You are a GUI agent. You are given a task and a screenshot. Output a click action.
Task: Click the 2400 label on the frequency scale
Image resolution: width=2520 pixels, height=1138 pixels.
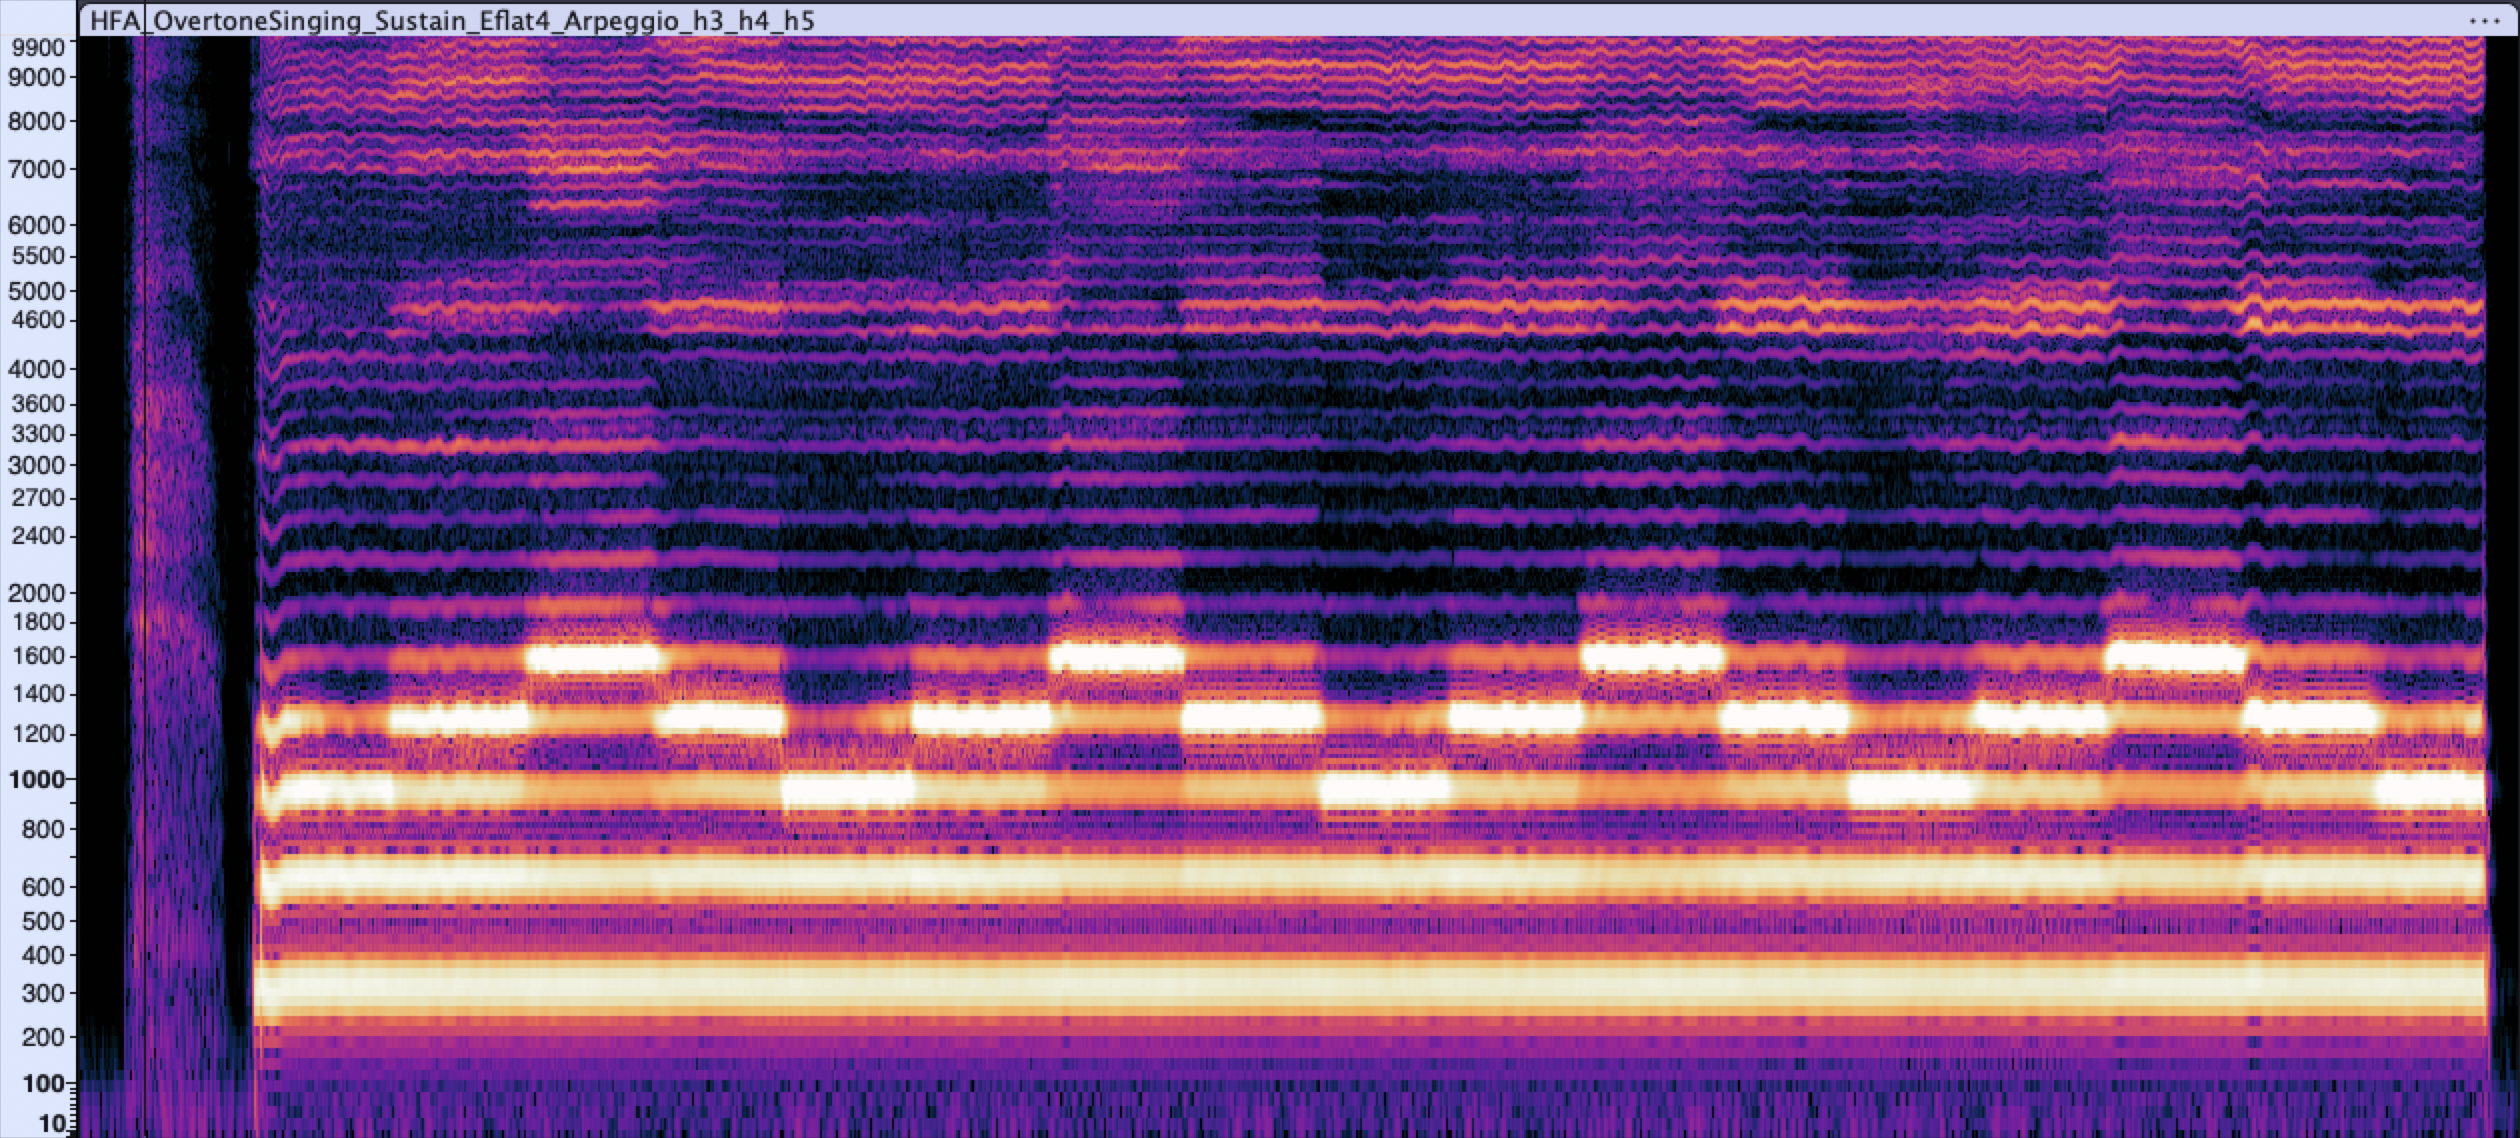pos(39,538)
